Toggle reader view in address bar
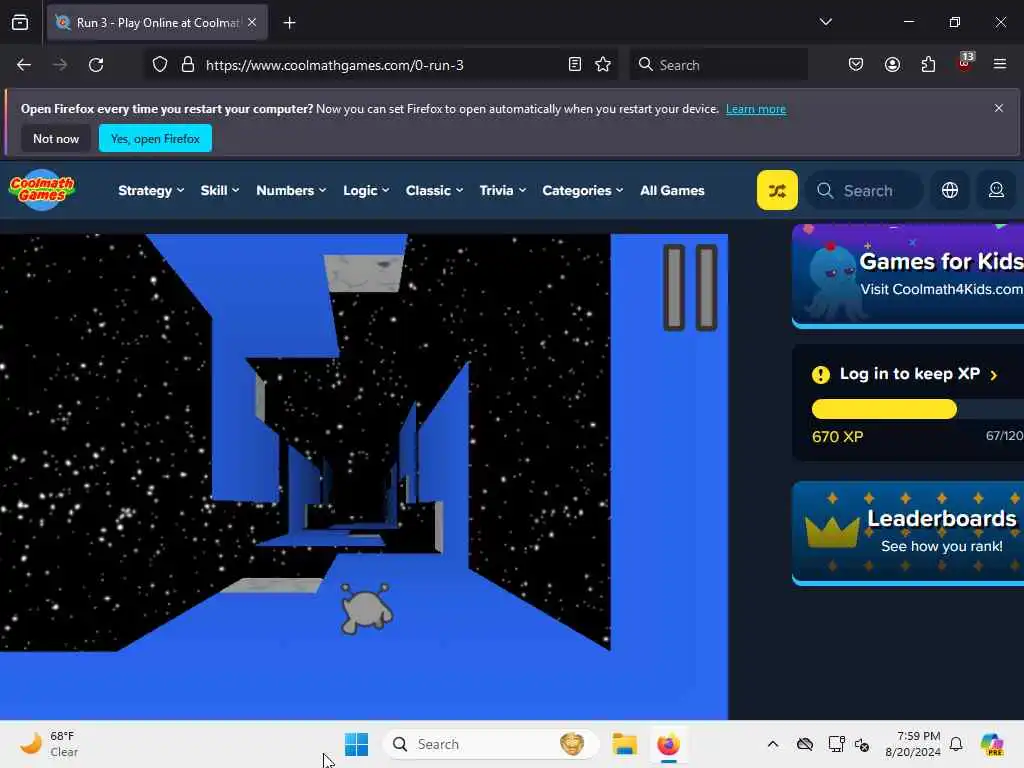1024x768 pixels. tap(575, 64)
